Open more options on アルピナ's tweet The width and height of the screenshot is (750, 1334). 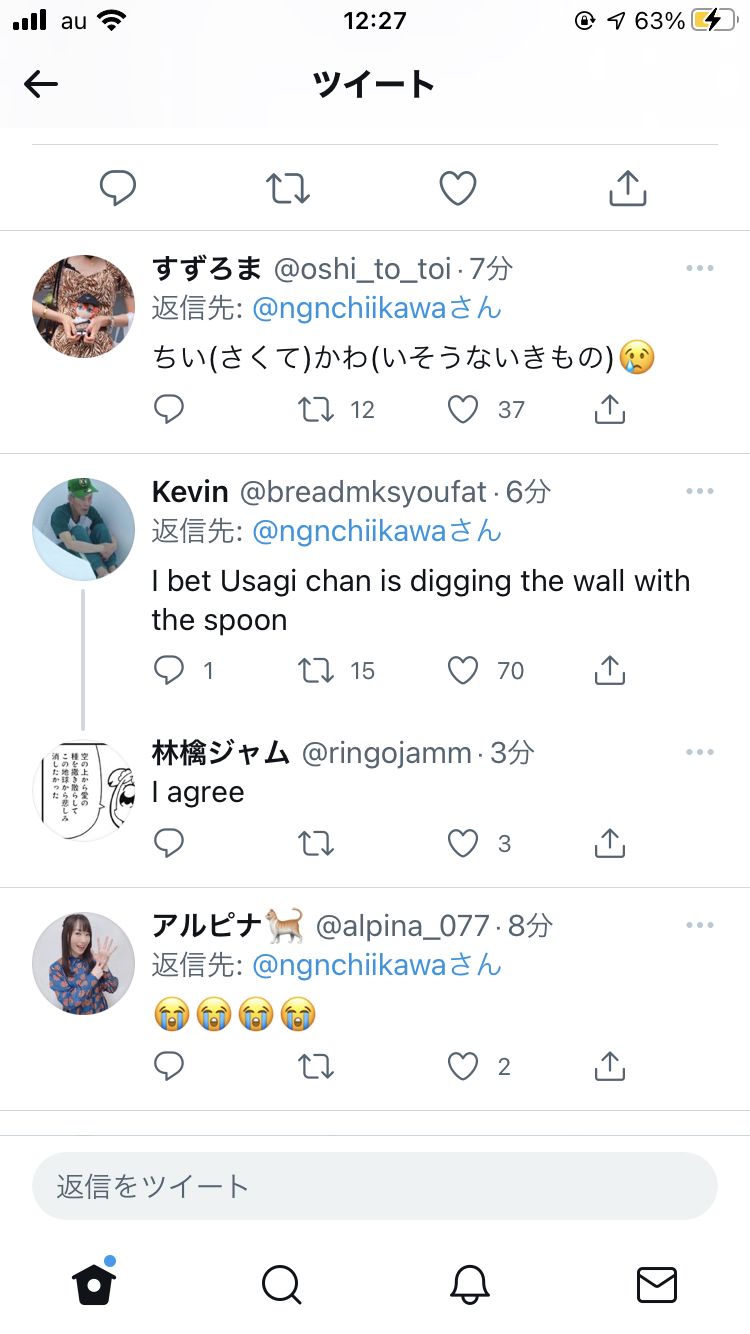[x=700, y=926]
